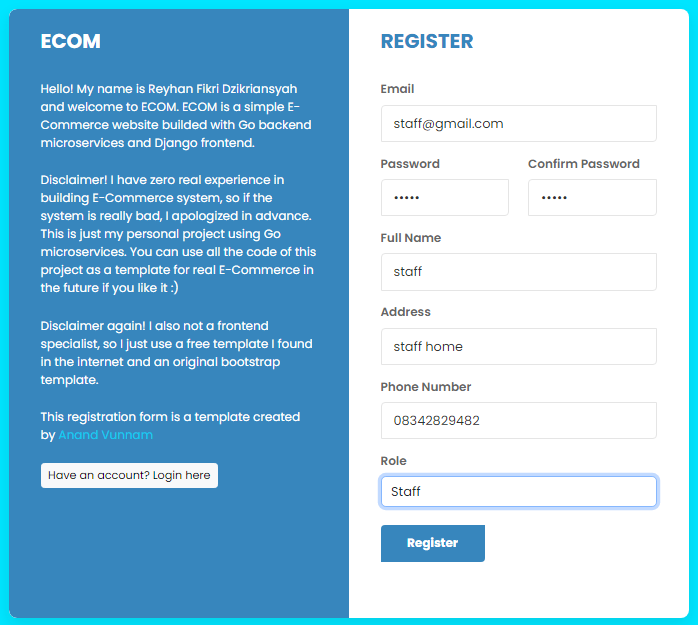
Task: Click 'Have an account? Login here' button
Action: [129, 475]
